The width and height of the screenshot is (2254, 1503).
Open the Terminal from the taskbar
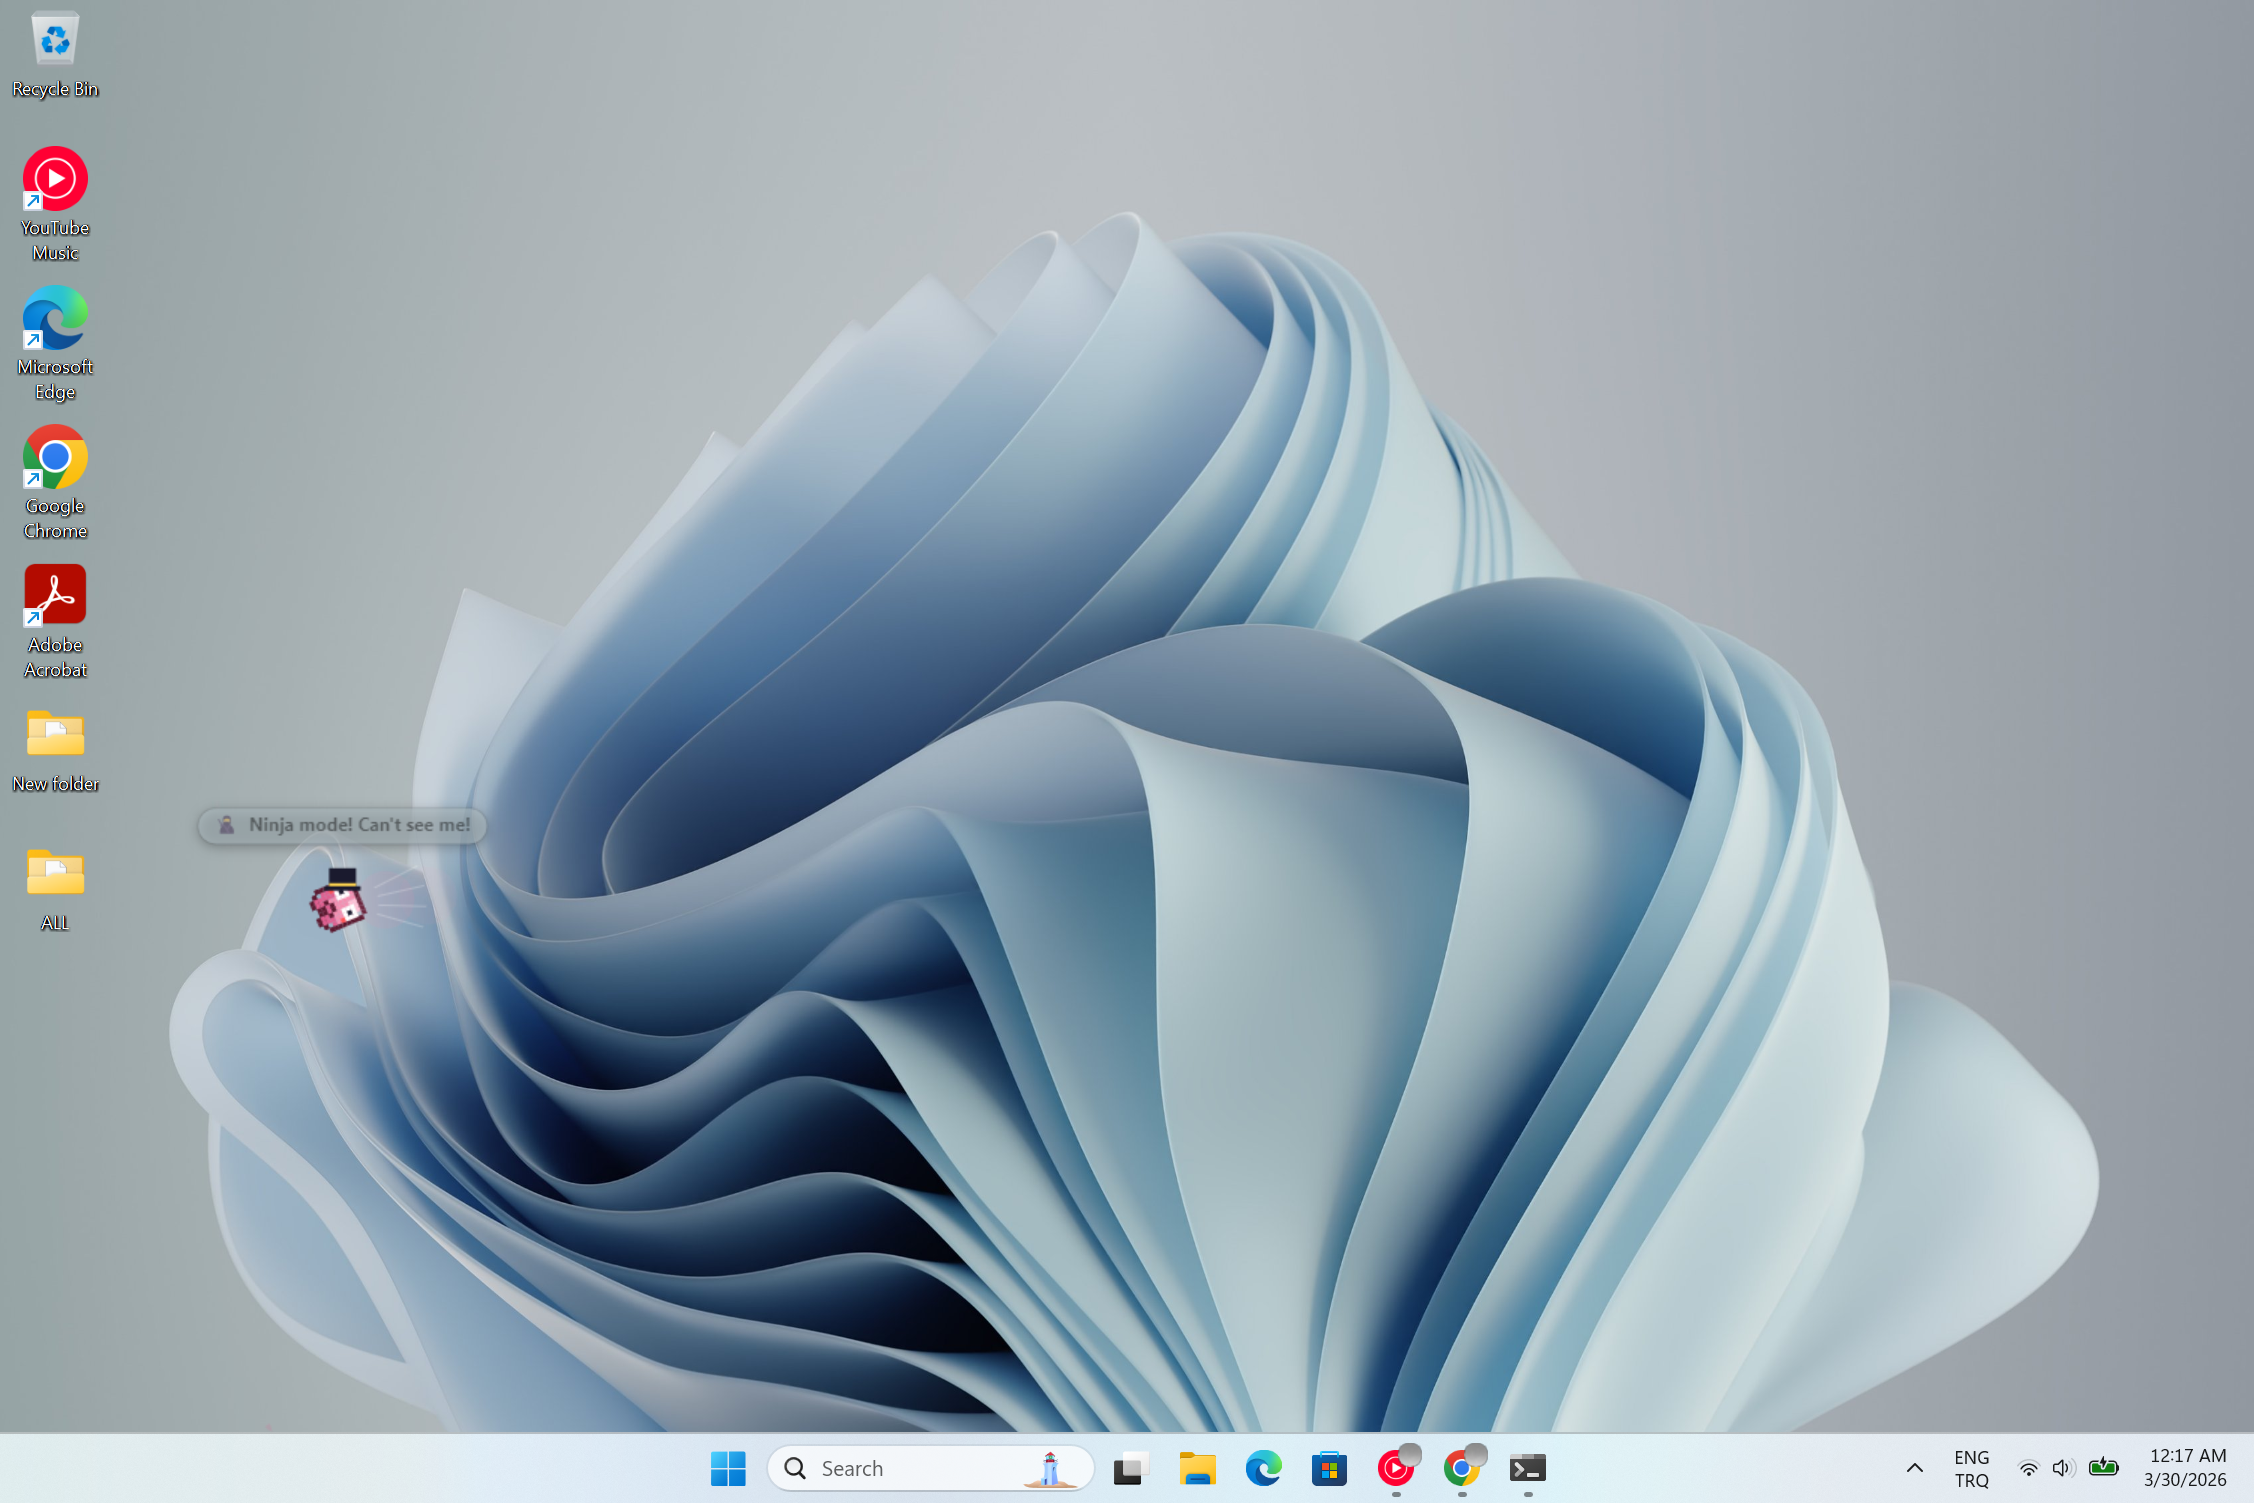pyautogui.click(x=1527, y=1468)
